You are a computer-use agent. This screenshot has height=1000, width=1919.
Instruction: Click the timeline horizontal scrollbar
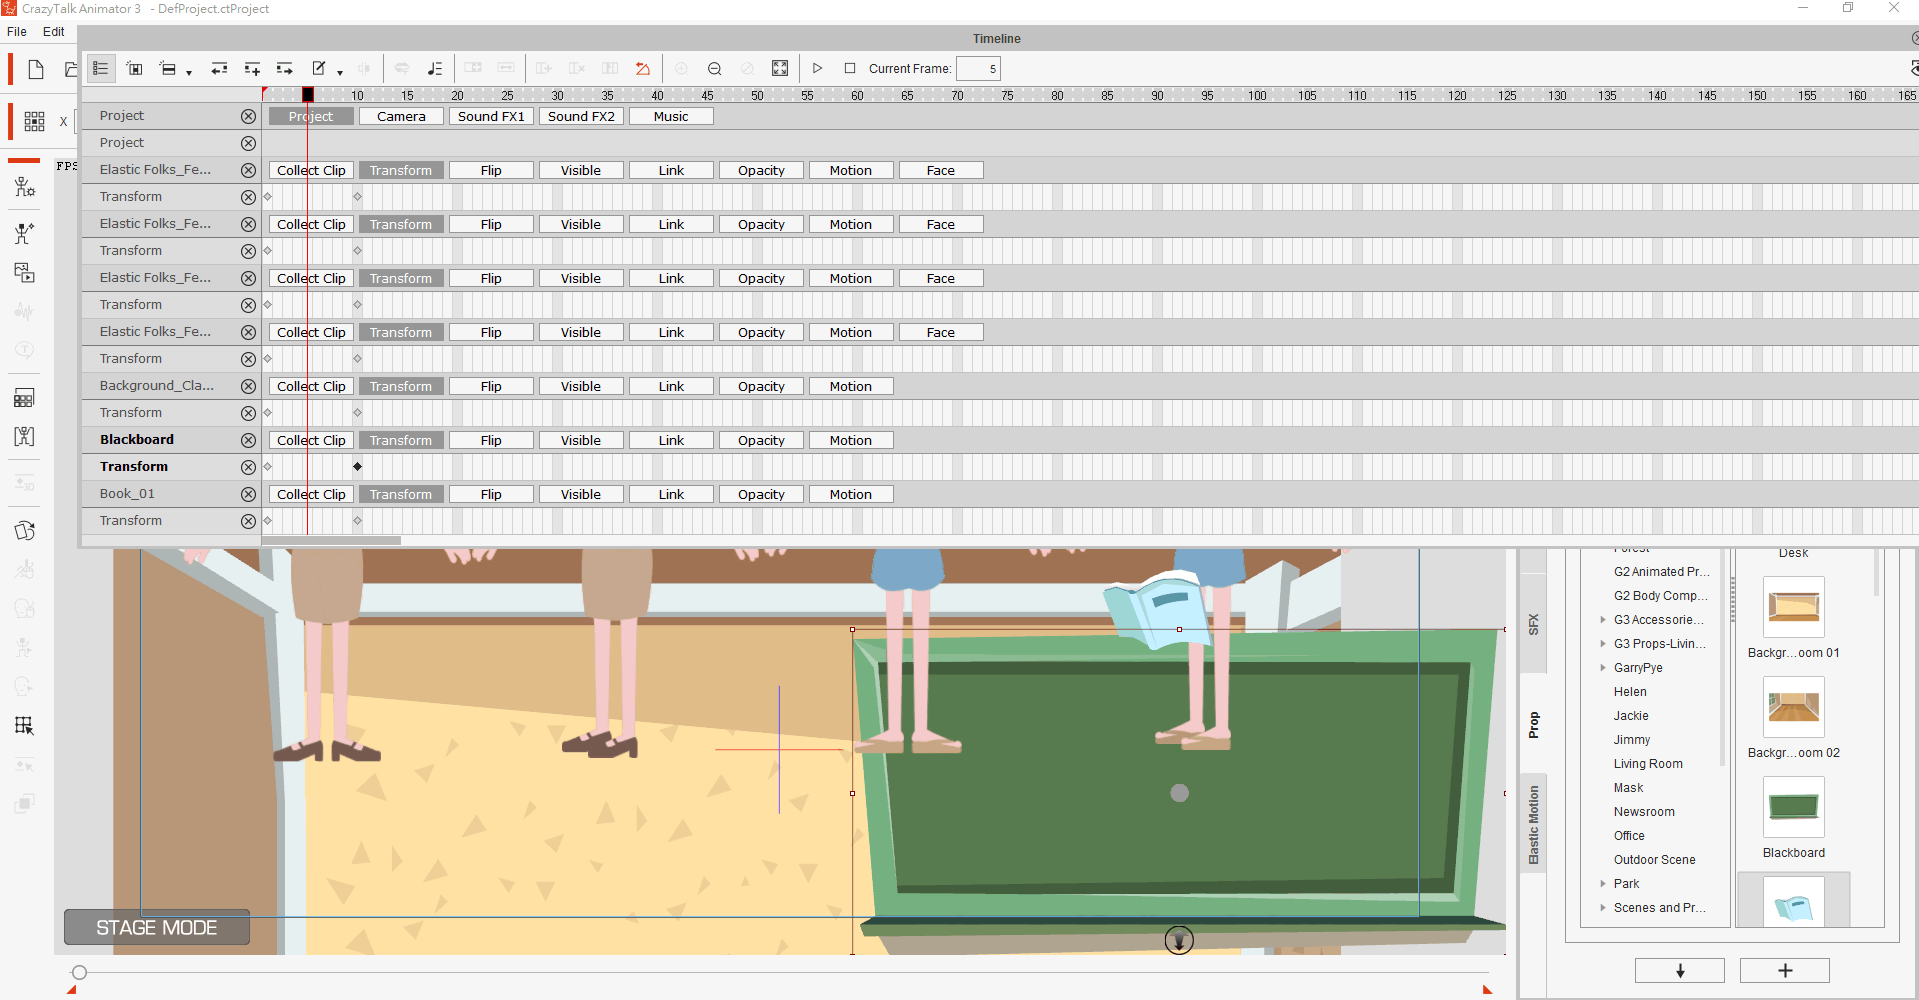[x=331, y=540]
